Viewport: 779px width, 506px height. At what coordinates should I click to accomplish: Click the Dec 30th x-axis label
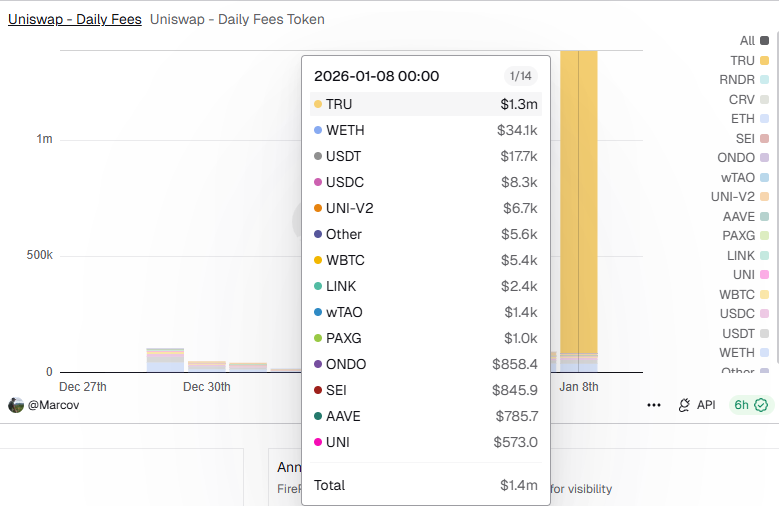[x=208, y=386]
